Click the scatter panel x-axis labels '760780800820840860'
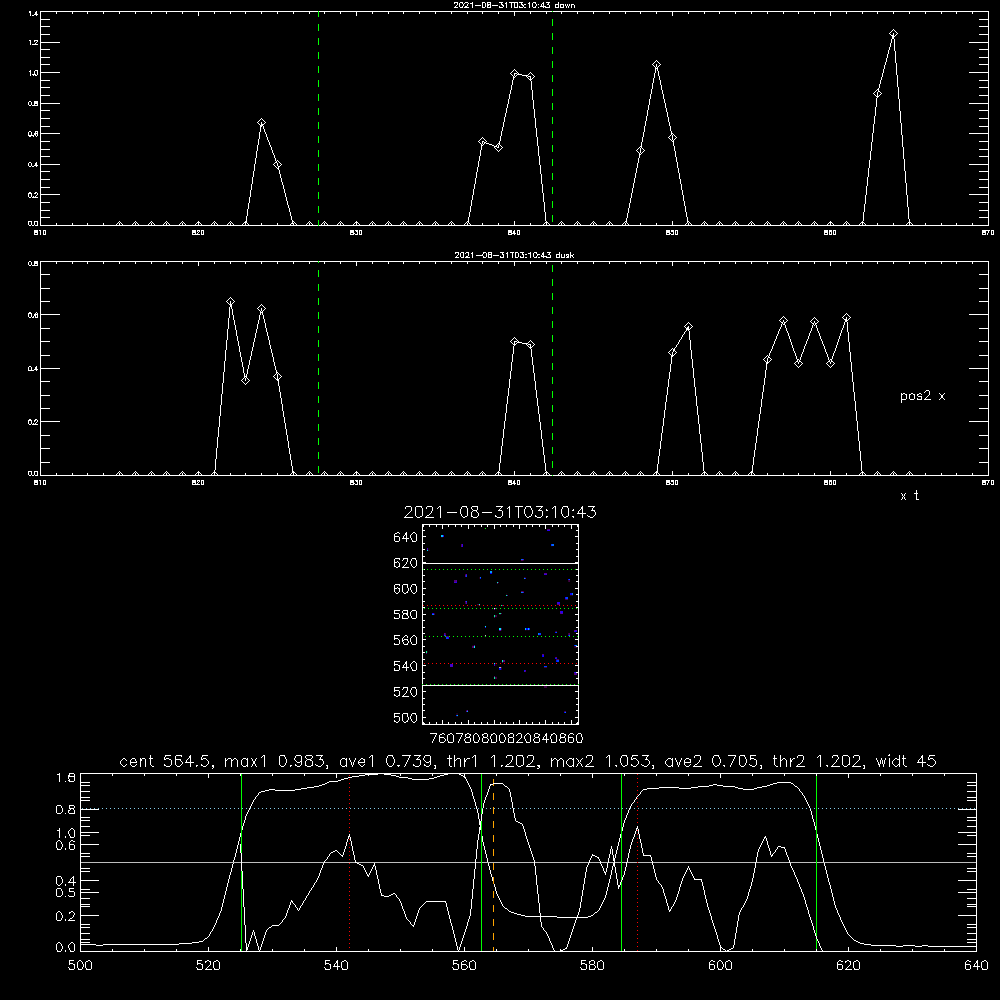1000x1000 pixels. (x=506, y=739)
